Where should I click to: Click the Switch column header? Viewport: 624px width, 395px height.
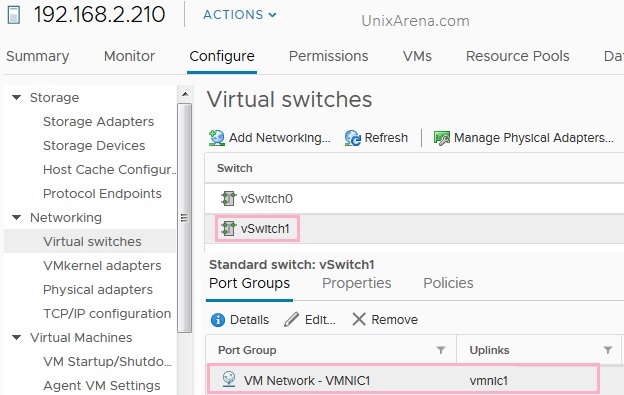tap(235, 168)
